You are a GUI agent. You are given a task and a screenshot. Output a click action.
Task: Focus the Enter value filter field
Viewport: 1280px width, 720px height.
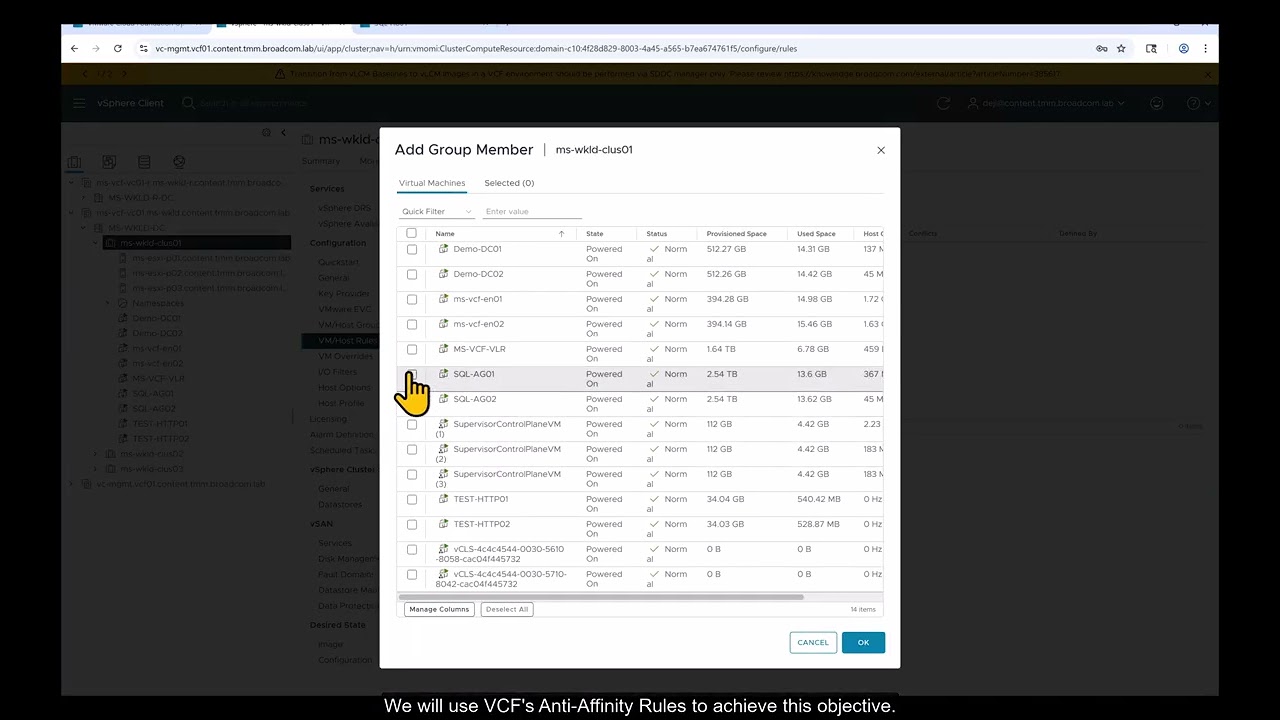tap(532, 212)
